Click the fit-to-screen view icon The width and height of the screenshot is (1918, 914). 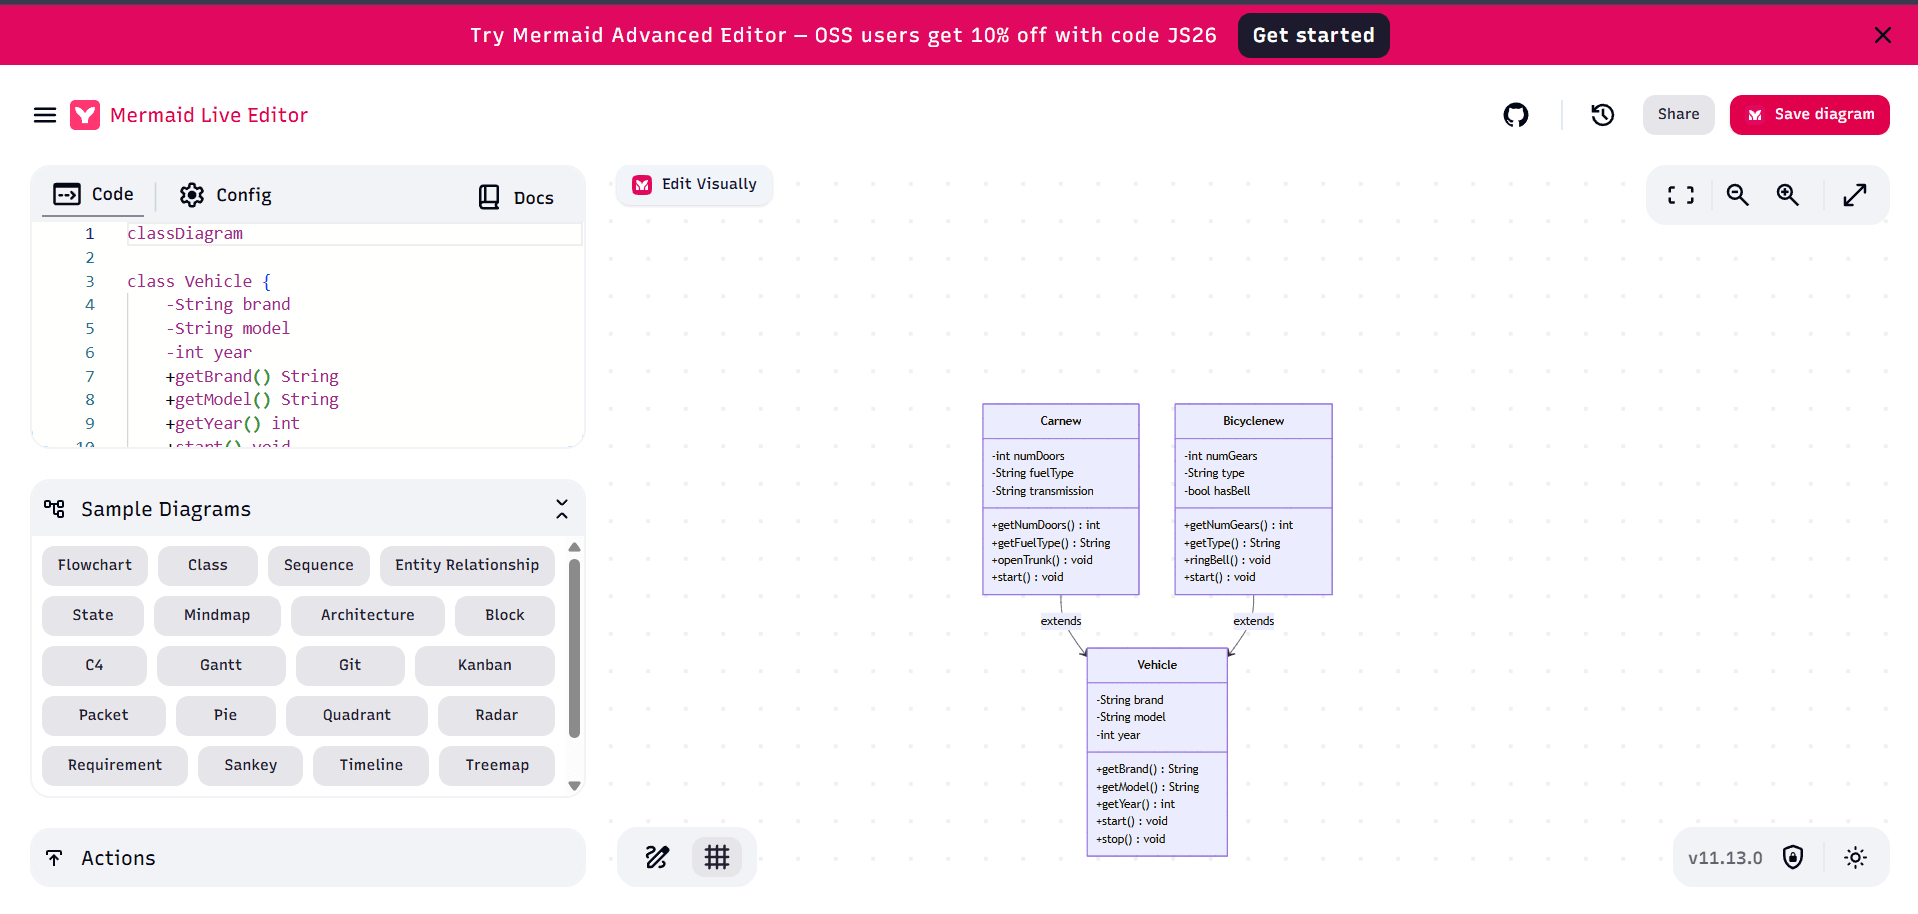1681,195
